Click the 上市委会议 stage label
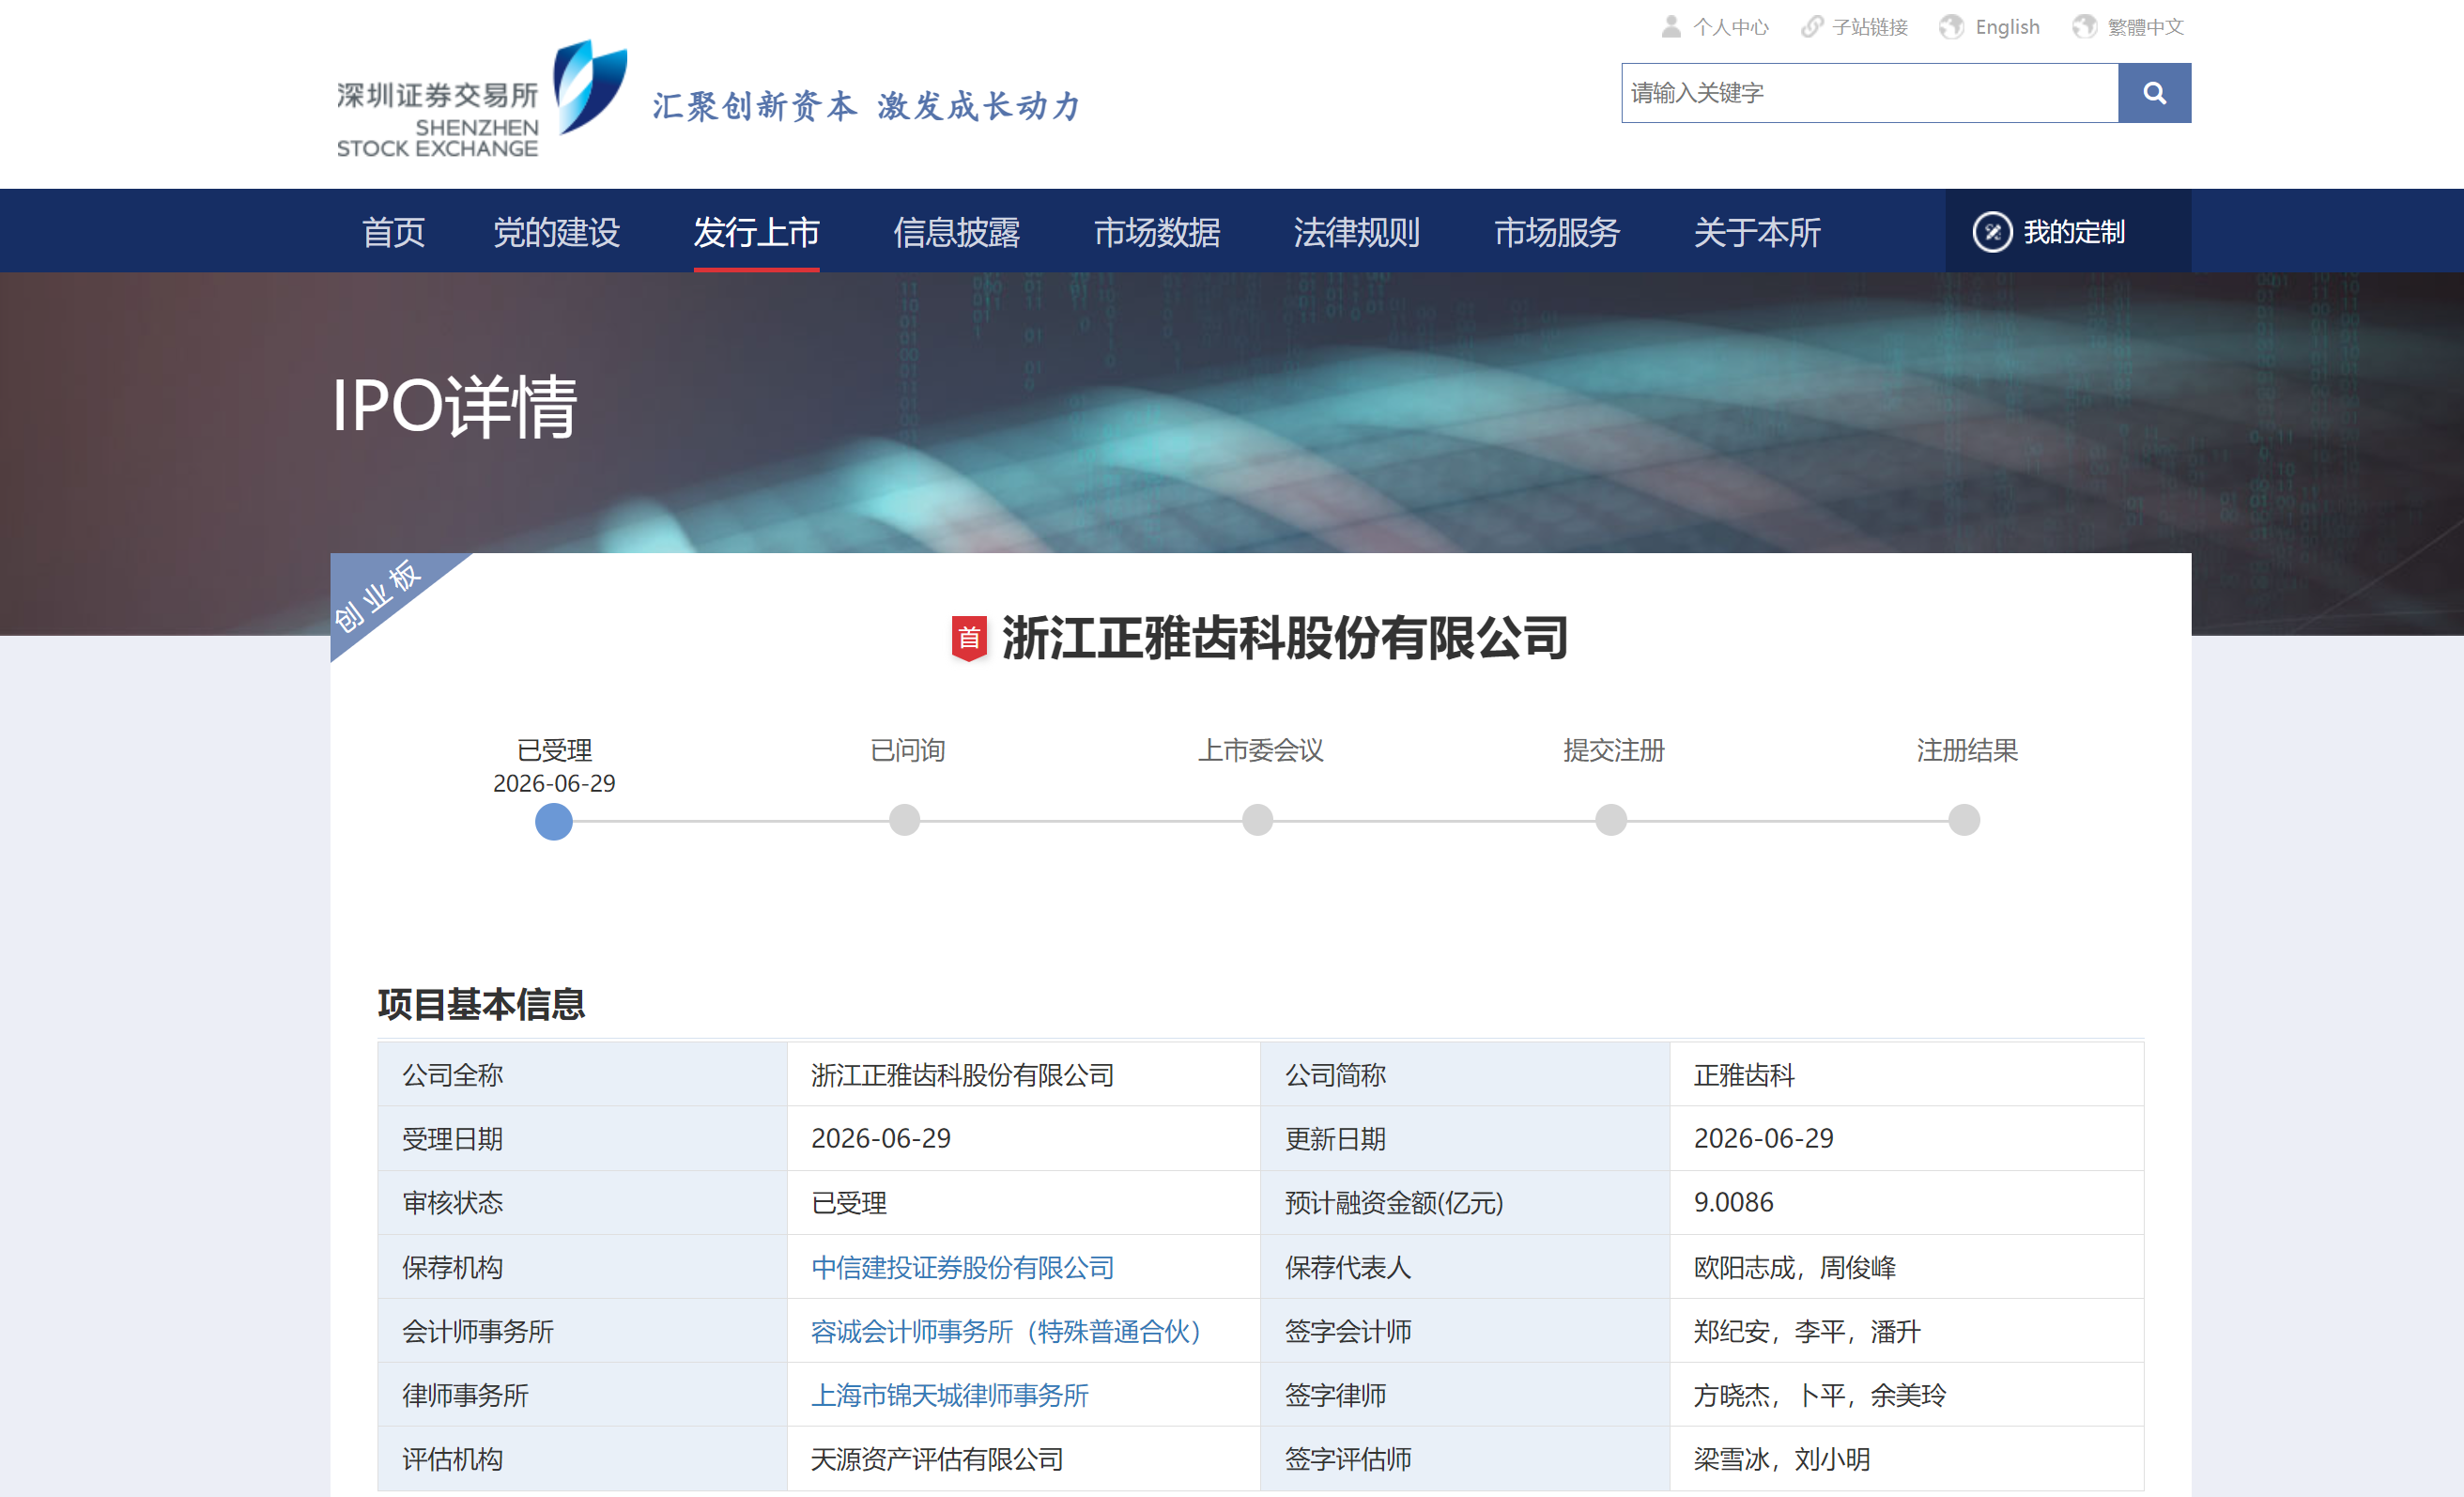This screenshot has width=2464, height=1497. [1261, 750]
